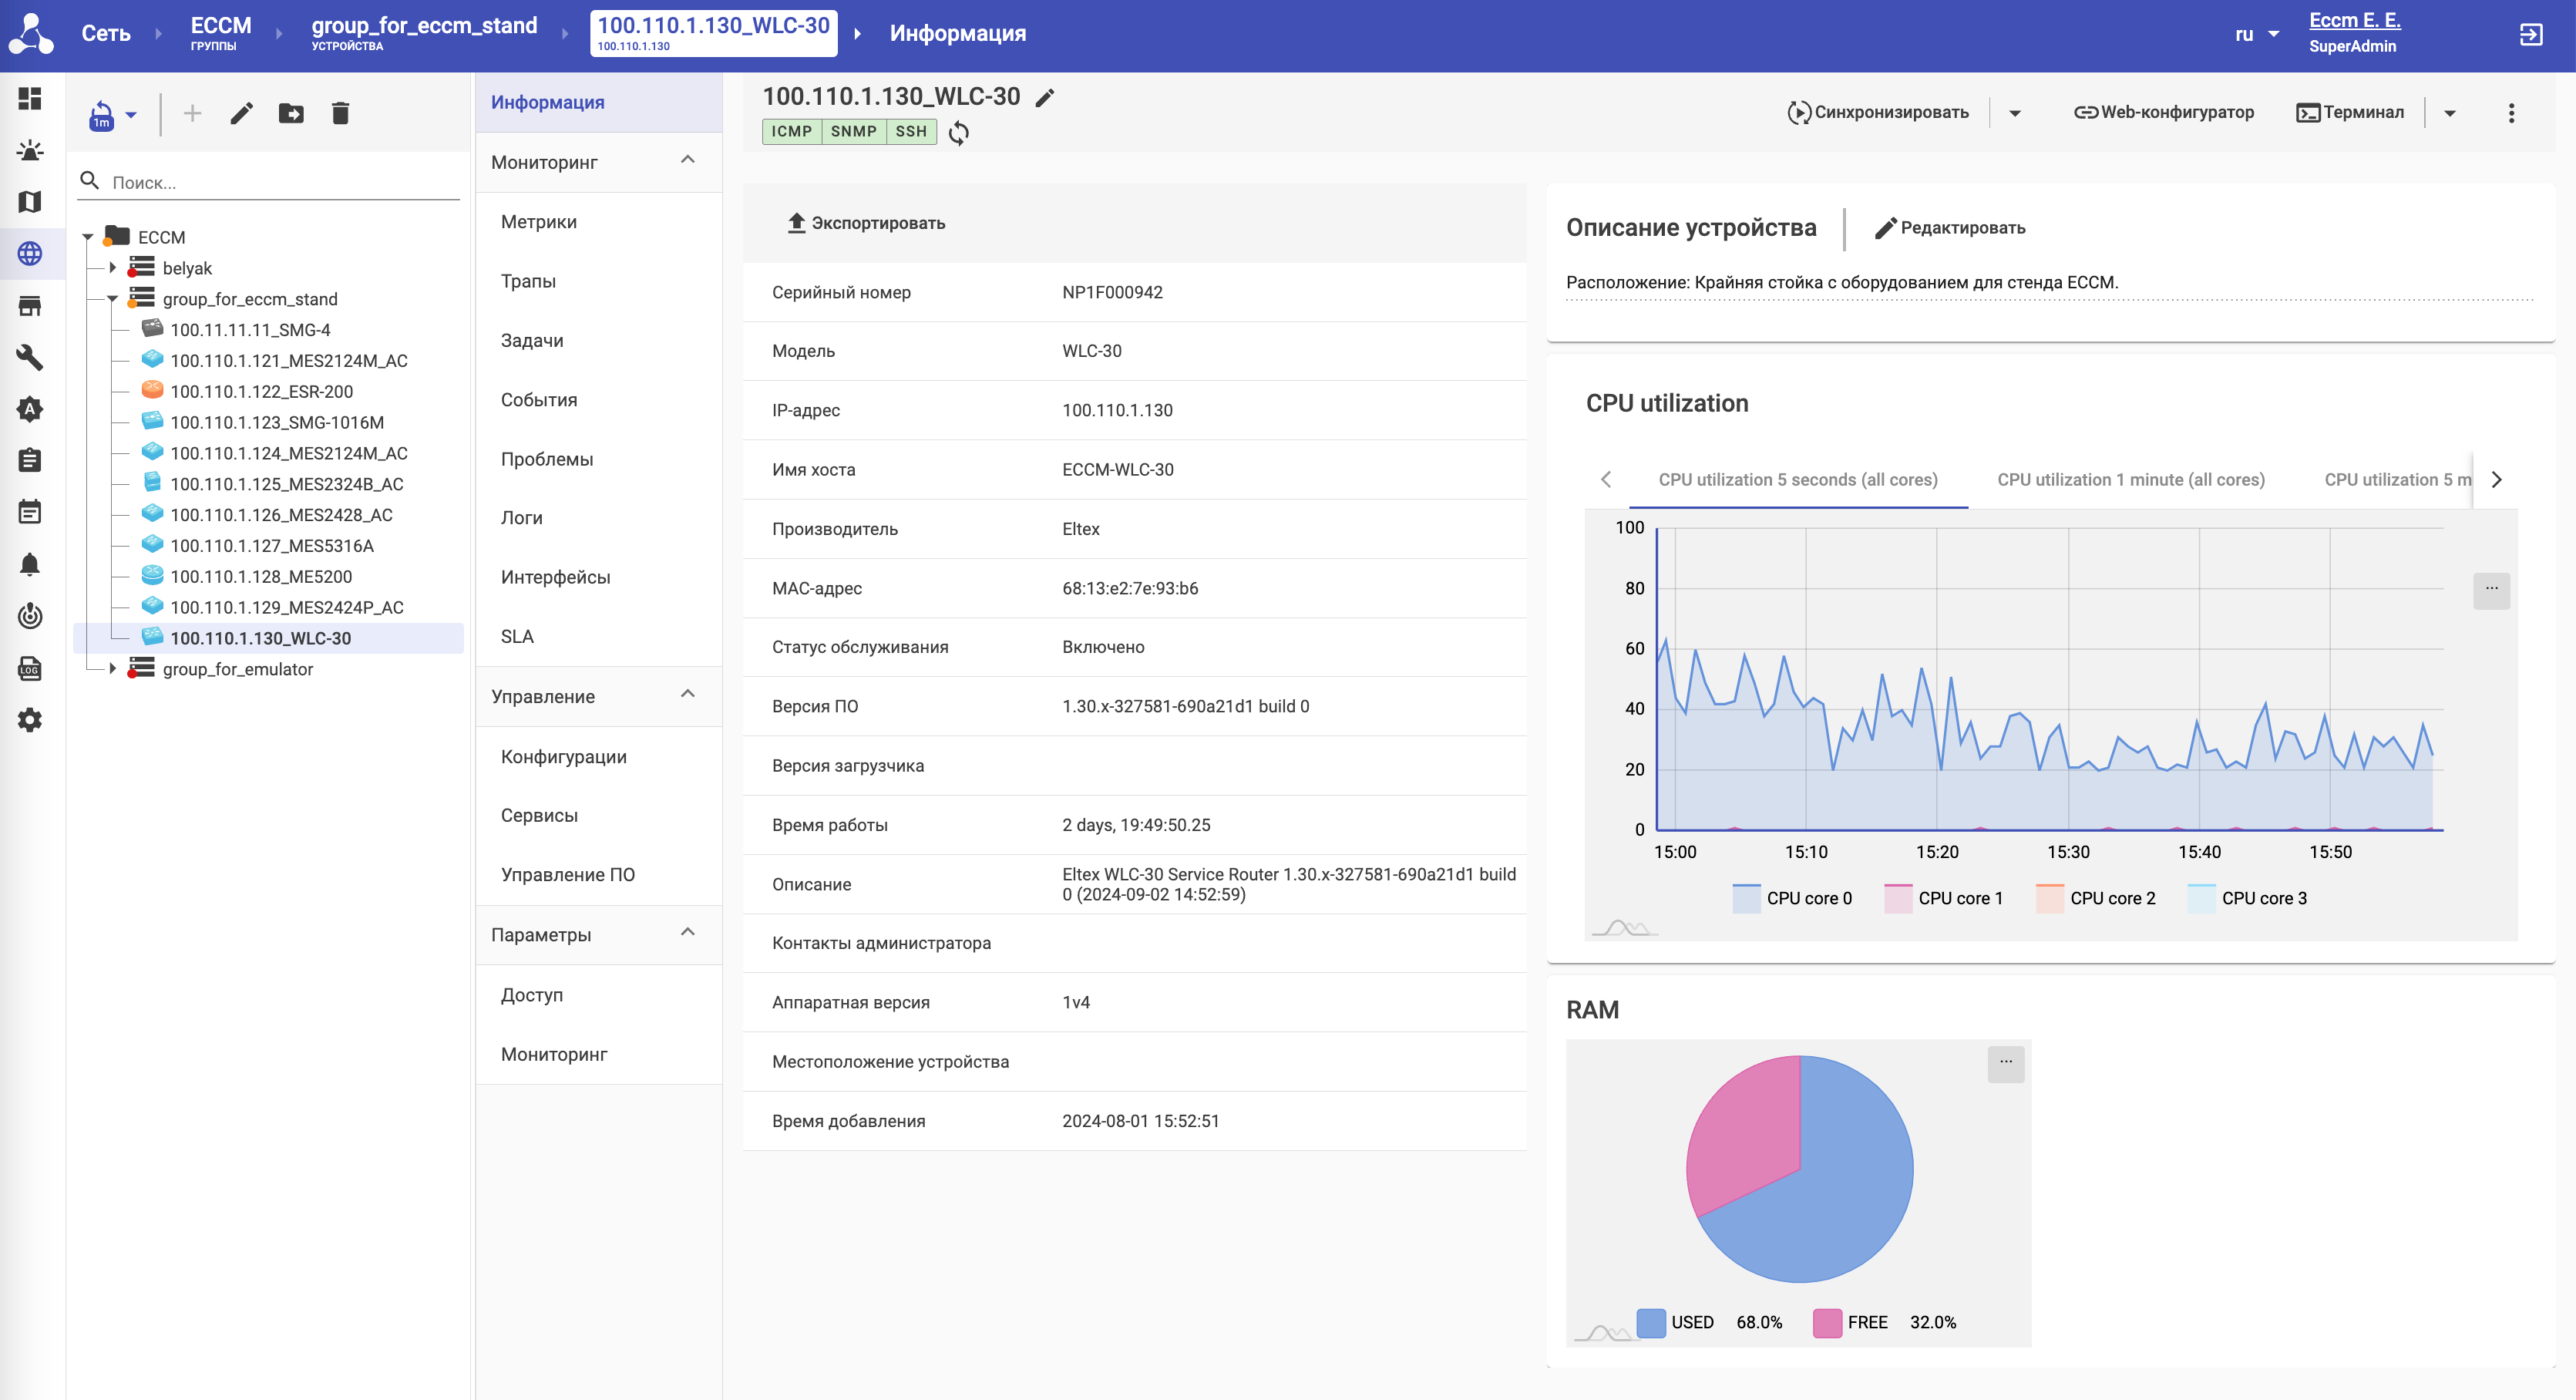Expand the belyak group in tree

click(113, 268)
